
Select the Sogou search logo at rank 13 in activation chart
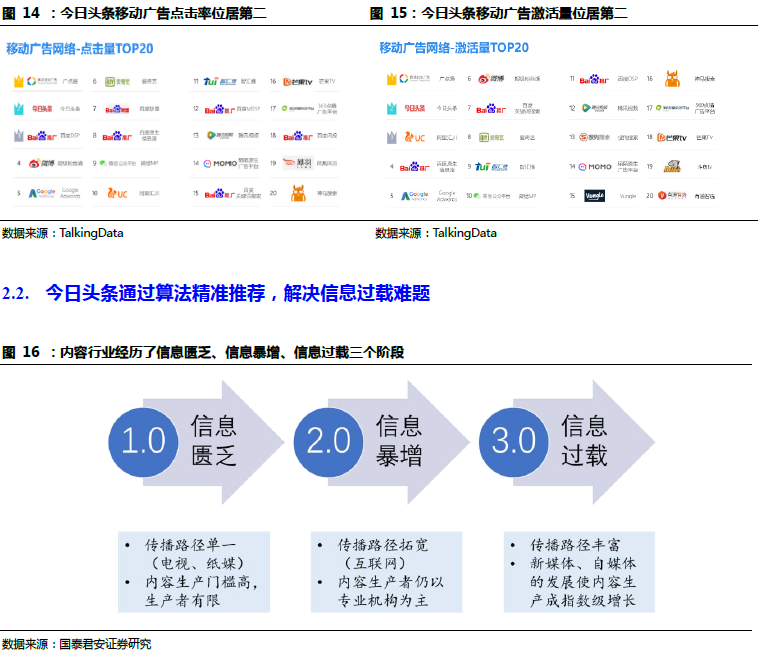coord(594,137)
